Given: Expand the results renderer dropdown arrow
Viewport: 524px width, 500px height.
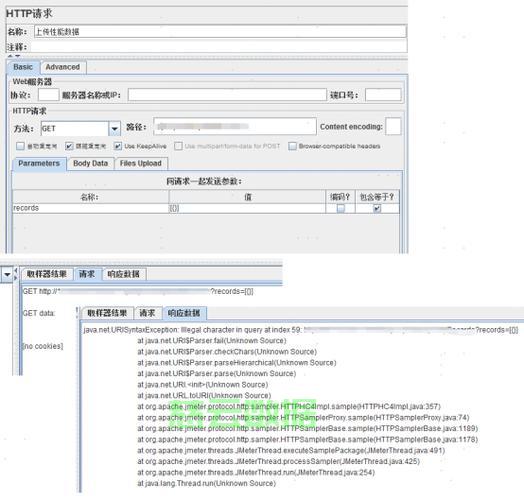Looking at the screenshot, I should pos(7,275).
